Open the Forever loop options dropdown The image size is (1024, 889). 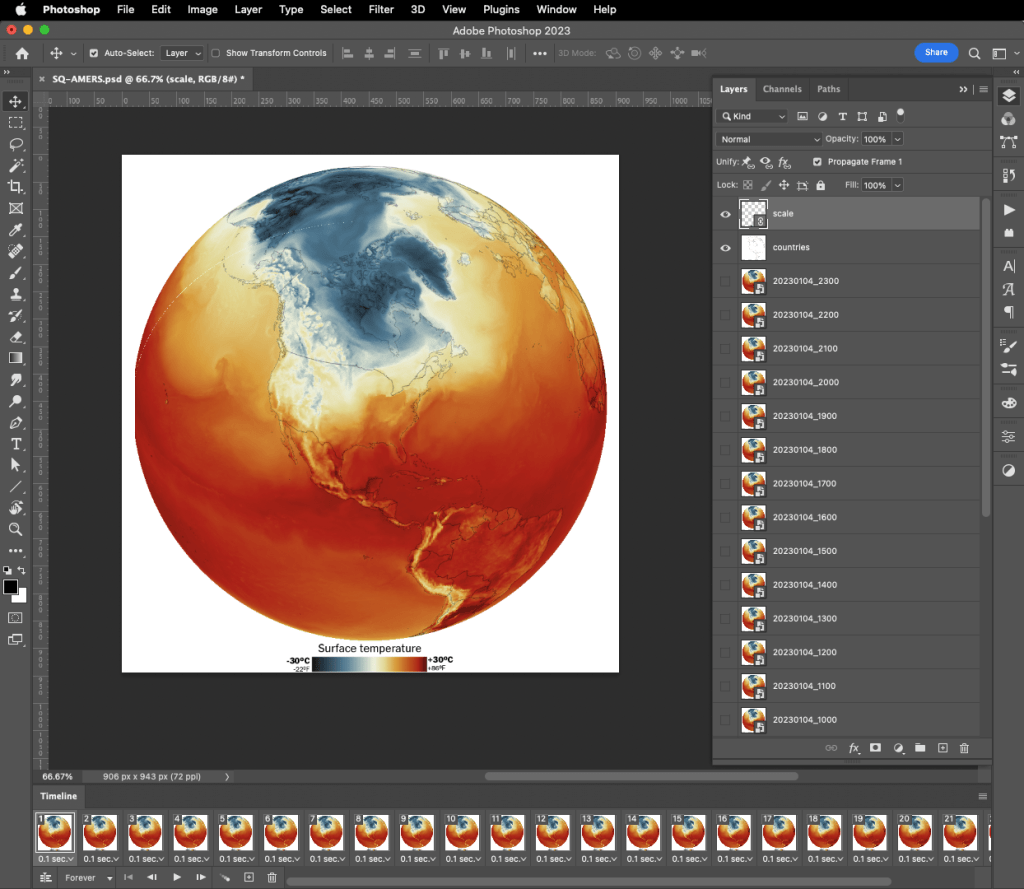click(88, 878)
